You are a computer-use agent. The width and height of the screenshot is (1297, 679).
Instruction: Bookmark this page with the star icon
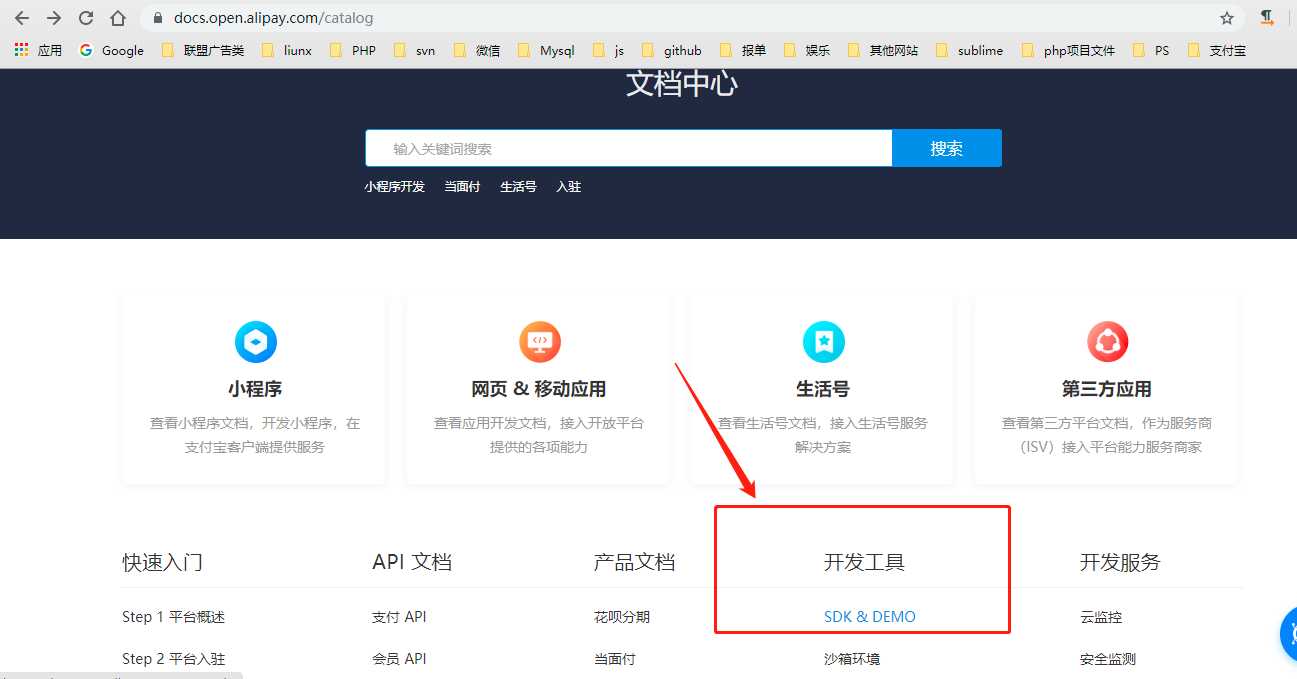[x=1227, y=18]
